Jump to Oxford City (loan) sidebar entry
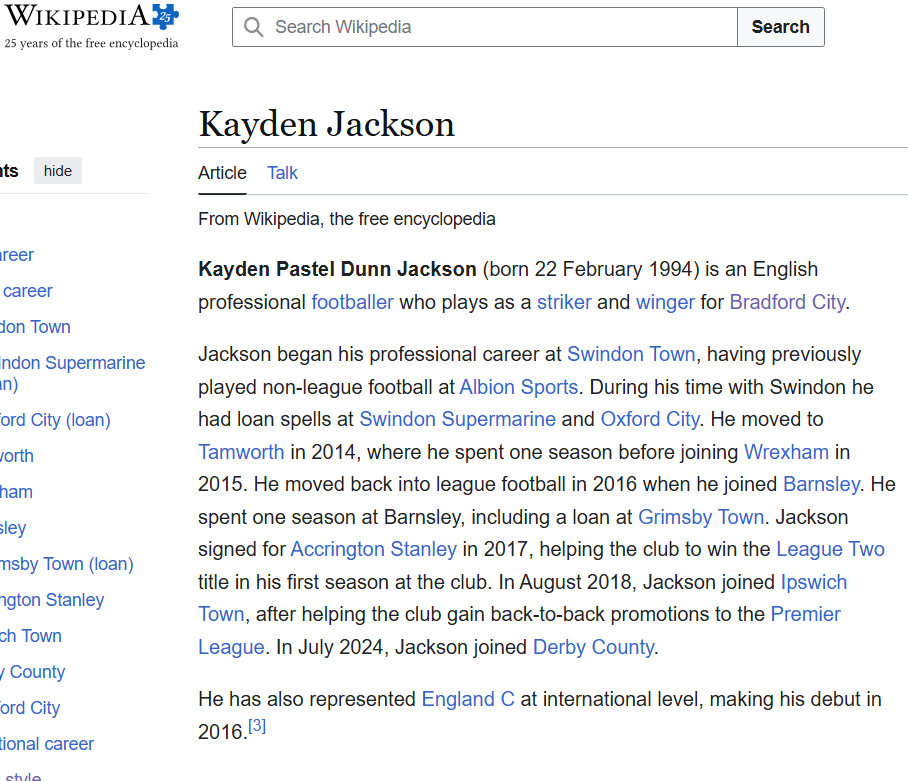 coord(55,420)
